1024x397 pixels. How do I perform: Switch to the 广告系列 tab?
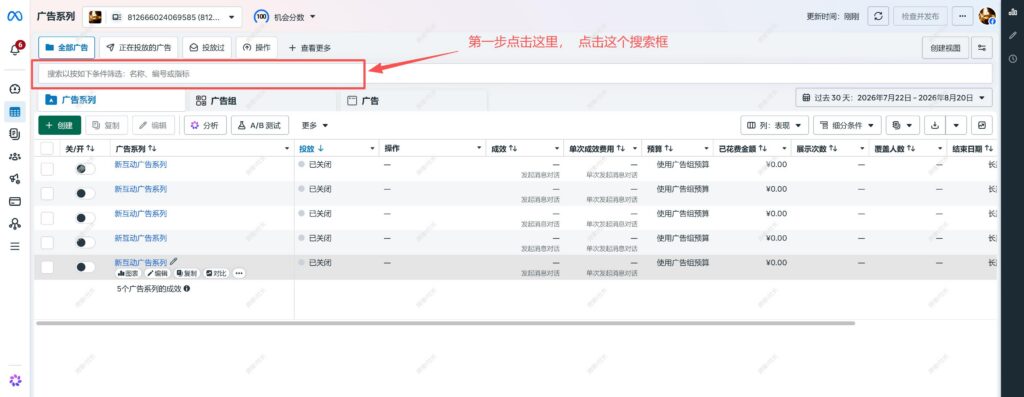coord(110,100)
